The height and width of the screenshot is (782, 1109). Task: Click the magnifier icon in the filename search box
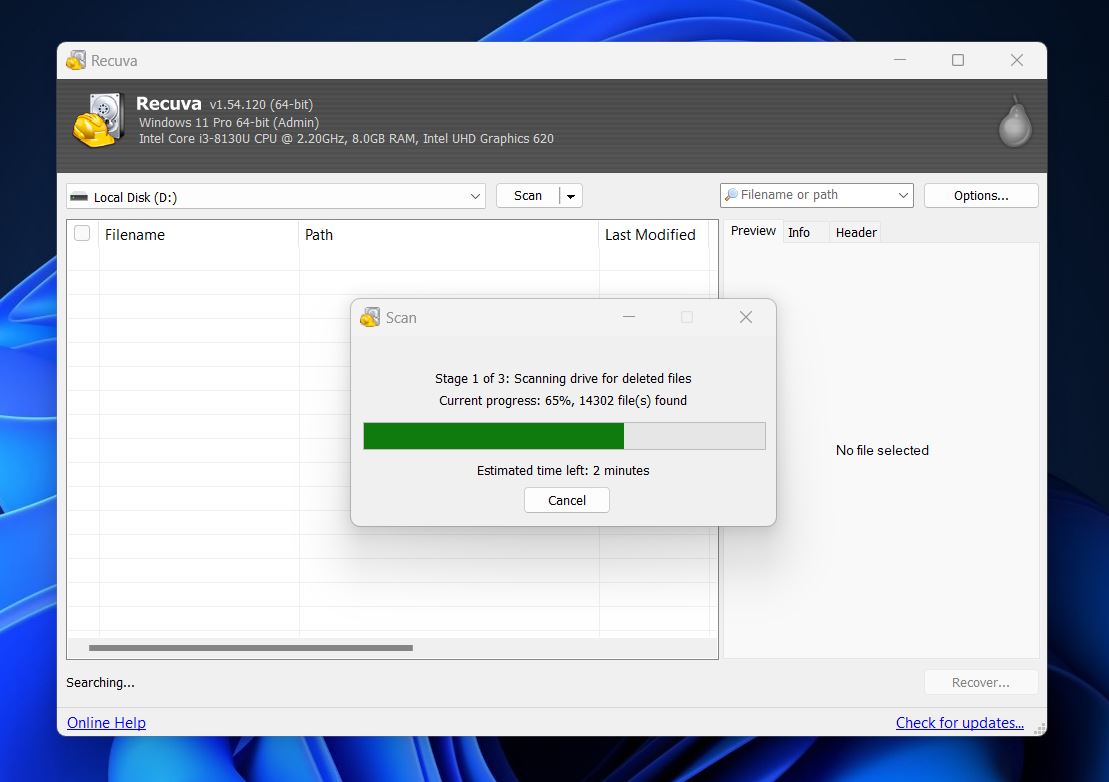point(731,194)
